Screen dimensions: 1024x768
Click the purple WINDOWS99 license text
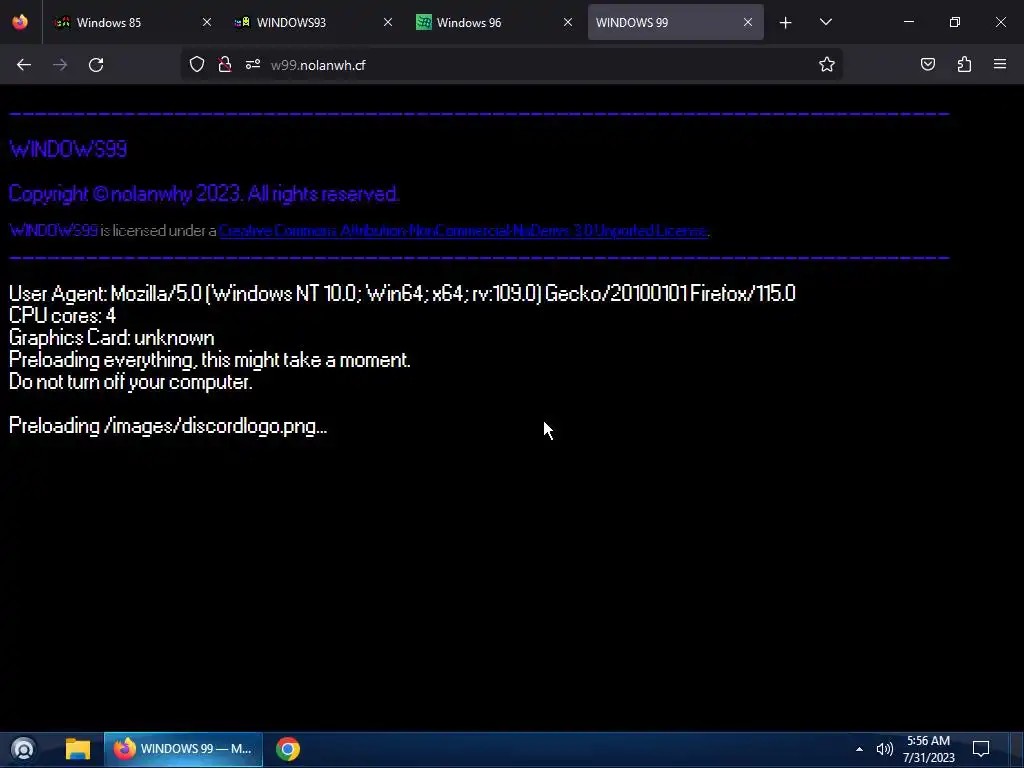pyautogui.click(x=54, y=231)
